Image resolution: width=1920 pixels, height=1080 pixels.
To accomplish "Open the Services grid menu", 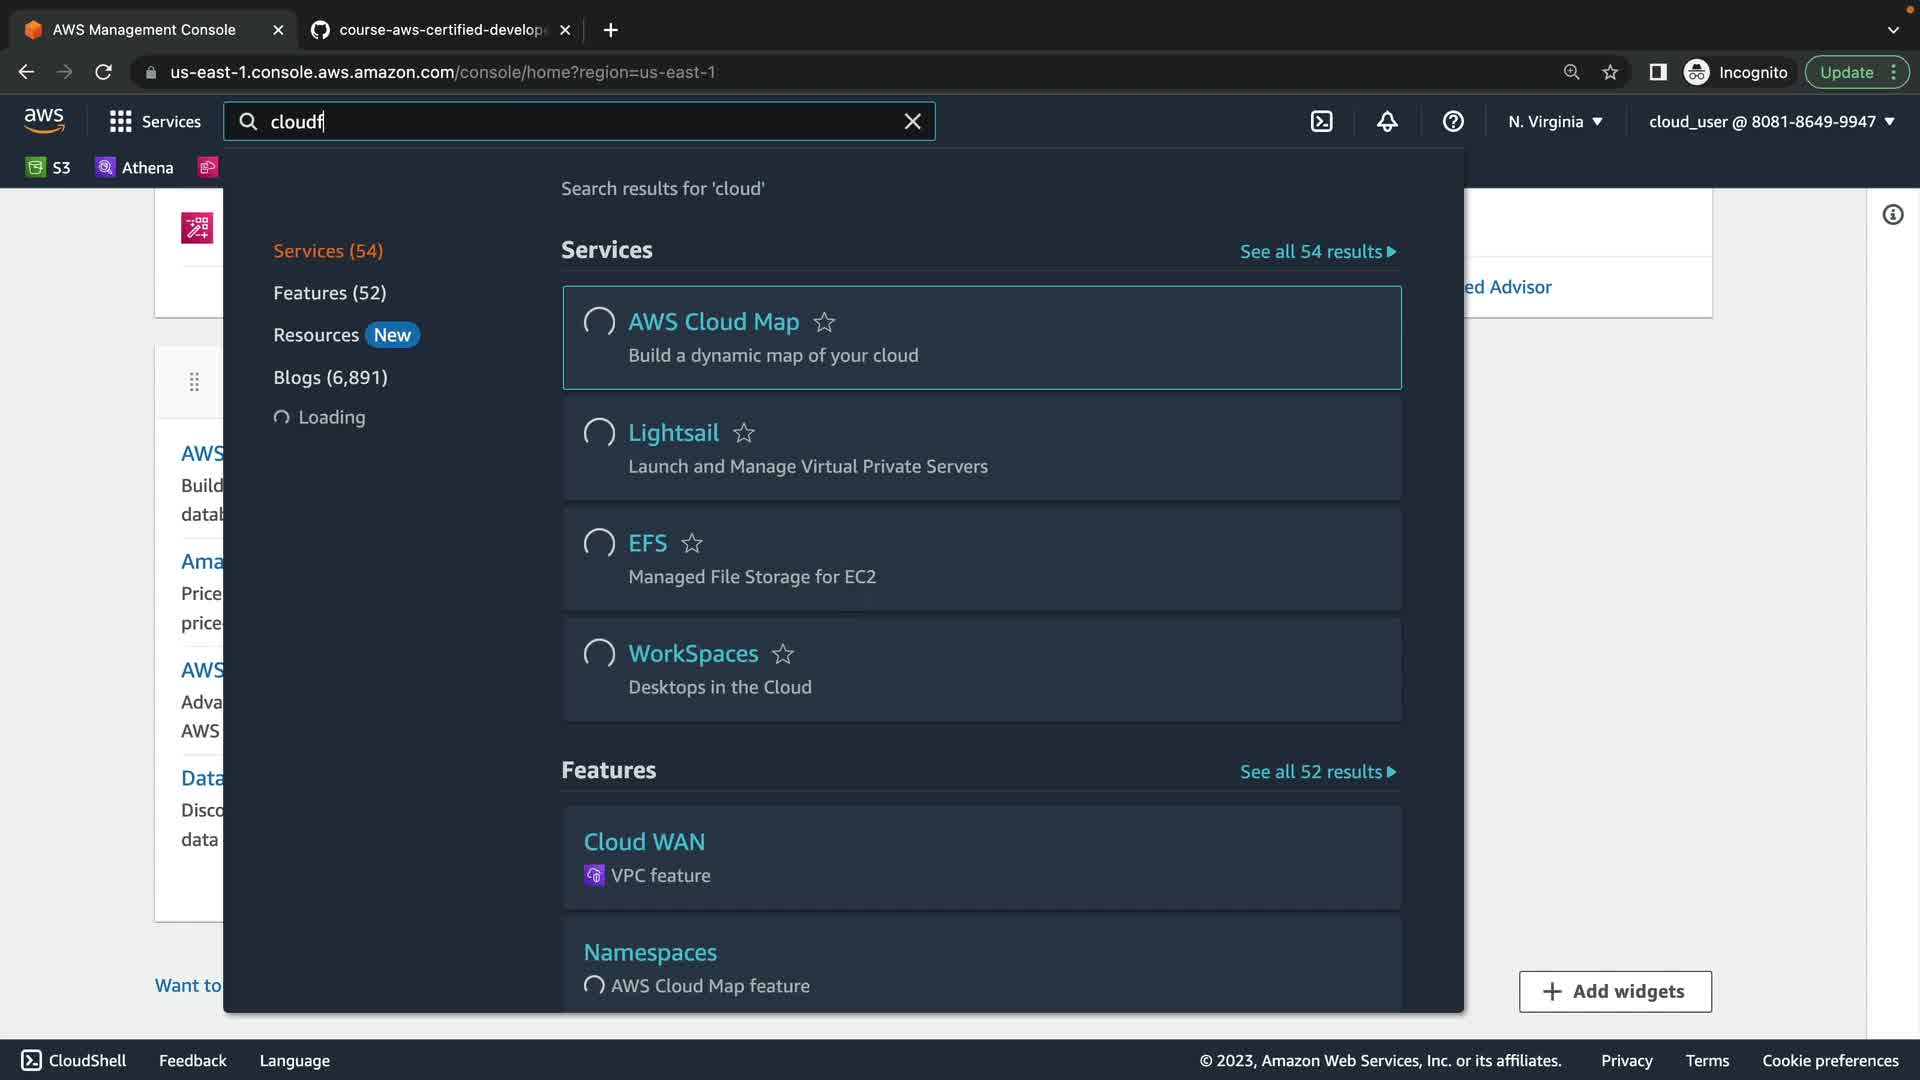I will coord(155,121).
